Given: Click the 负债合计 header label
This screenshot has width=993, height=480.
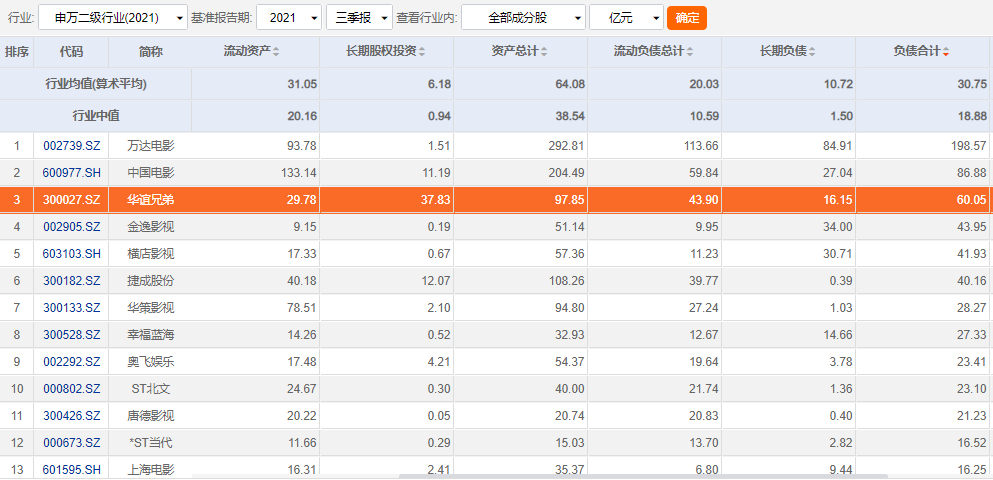Looking at the screenshot, I should pos(917,52).
